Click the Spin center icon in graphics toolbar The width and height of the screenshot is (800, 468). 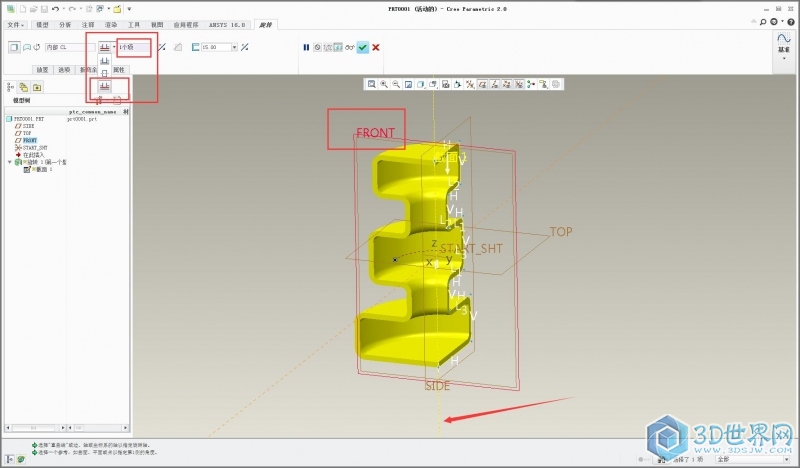531,84
